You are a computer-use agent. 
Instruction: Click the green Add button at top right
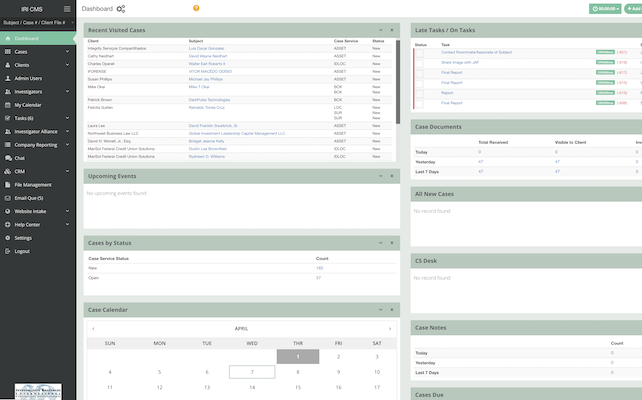pyautogui.click(x=633, y=8)
